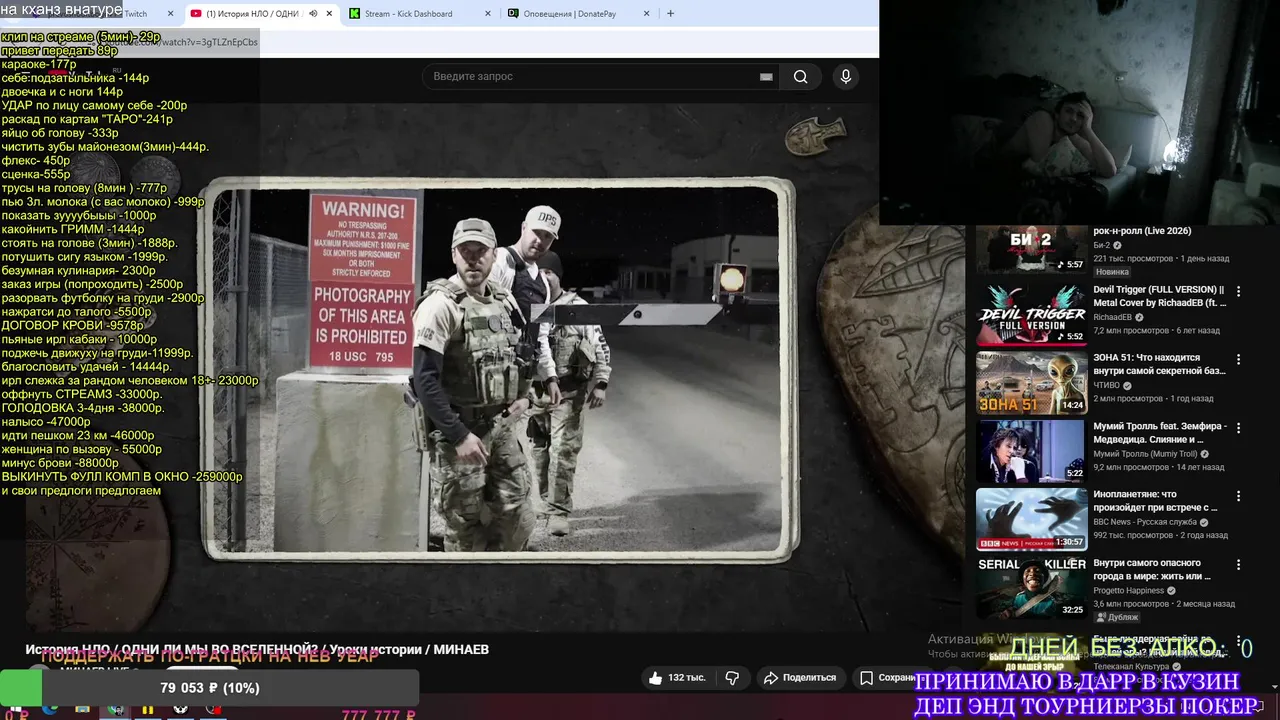Click the dislike thumbs-down button
This screenshot has height=720, width=1280.
[732, 678]
